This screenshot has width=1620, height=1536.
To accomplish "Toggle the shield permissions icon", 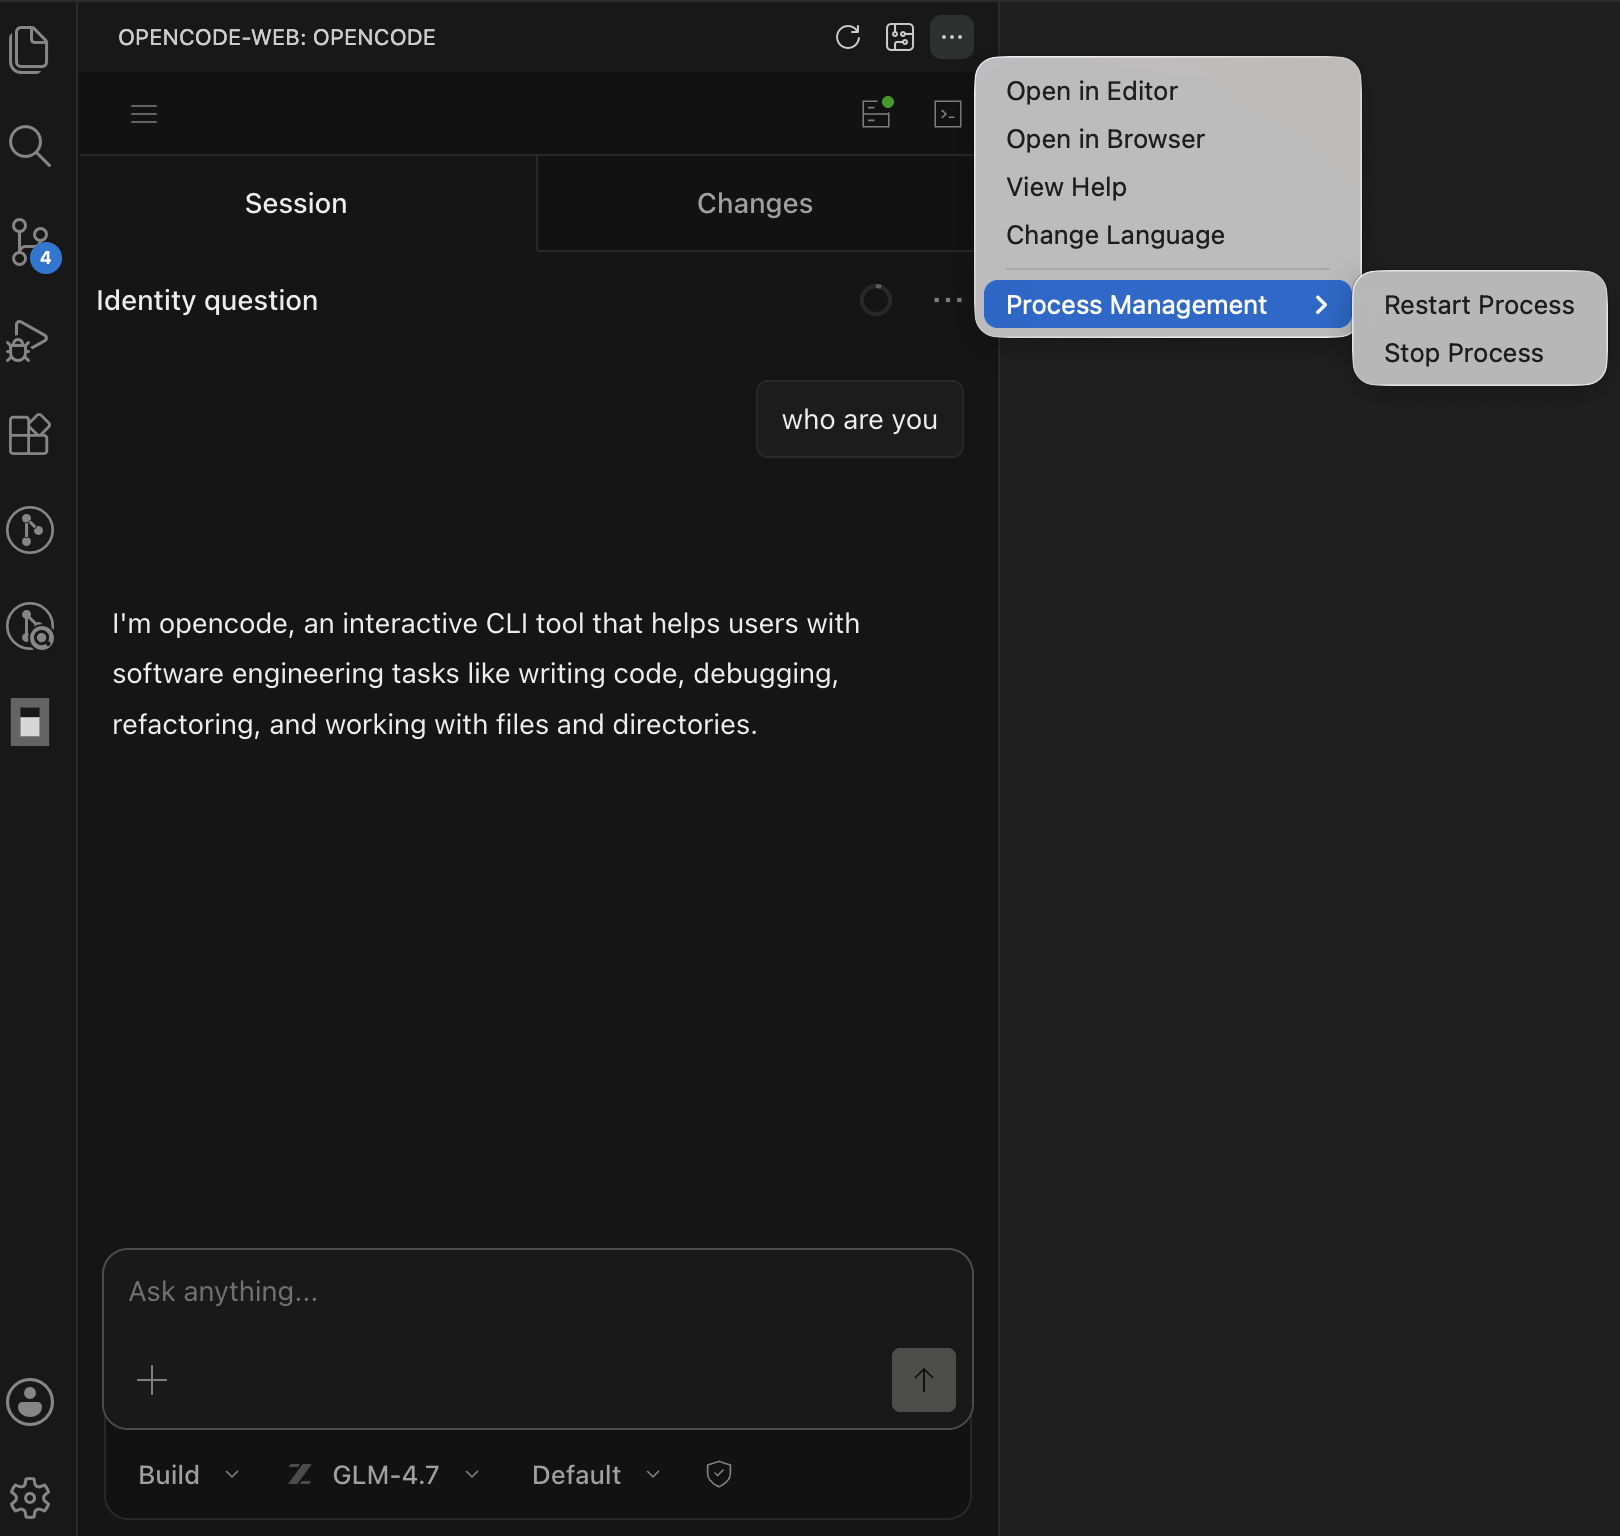I will (x=719, y=1474).
